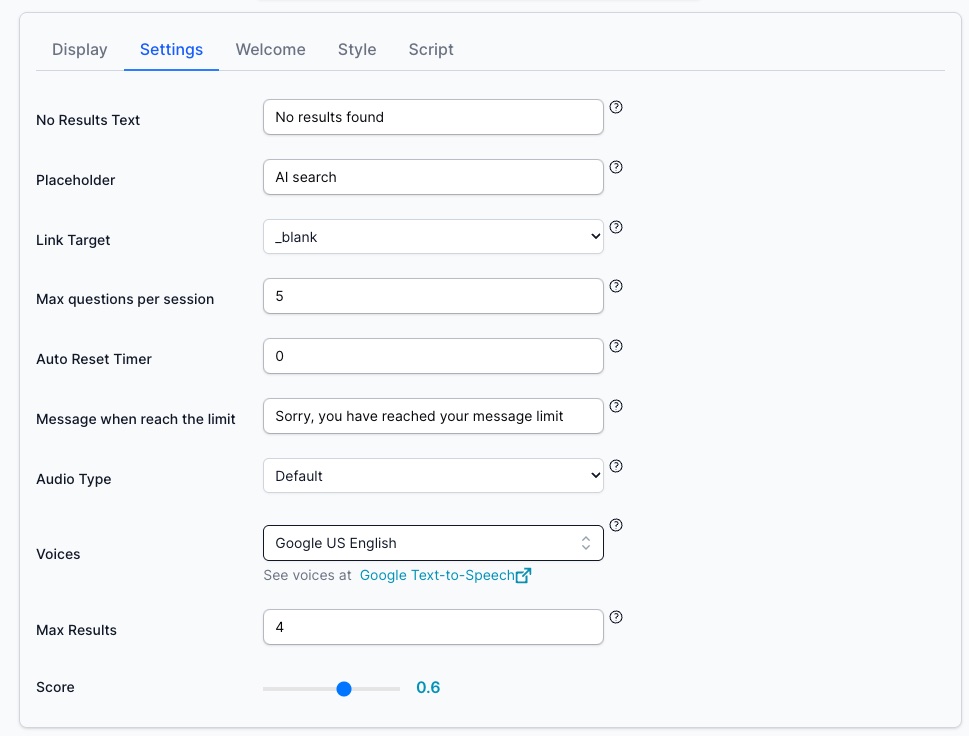Open the Welcome tab

tap(270, 49)
